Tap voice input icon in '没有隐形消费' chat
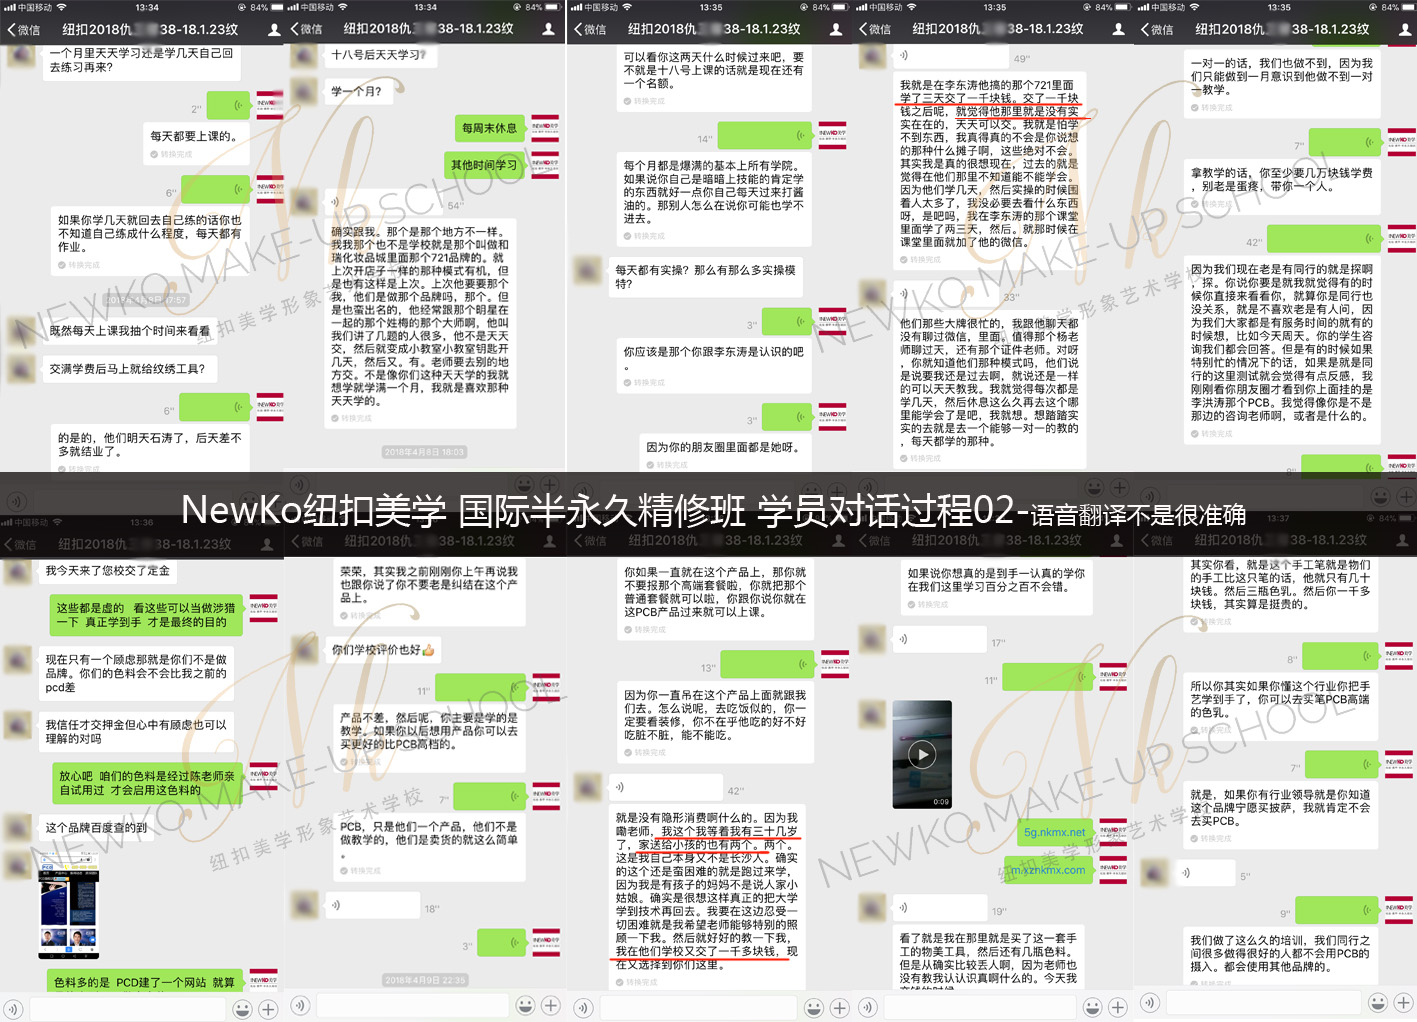 583,1008
